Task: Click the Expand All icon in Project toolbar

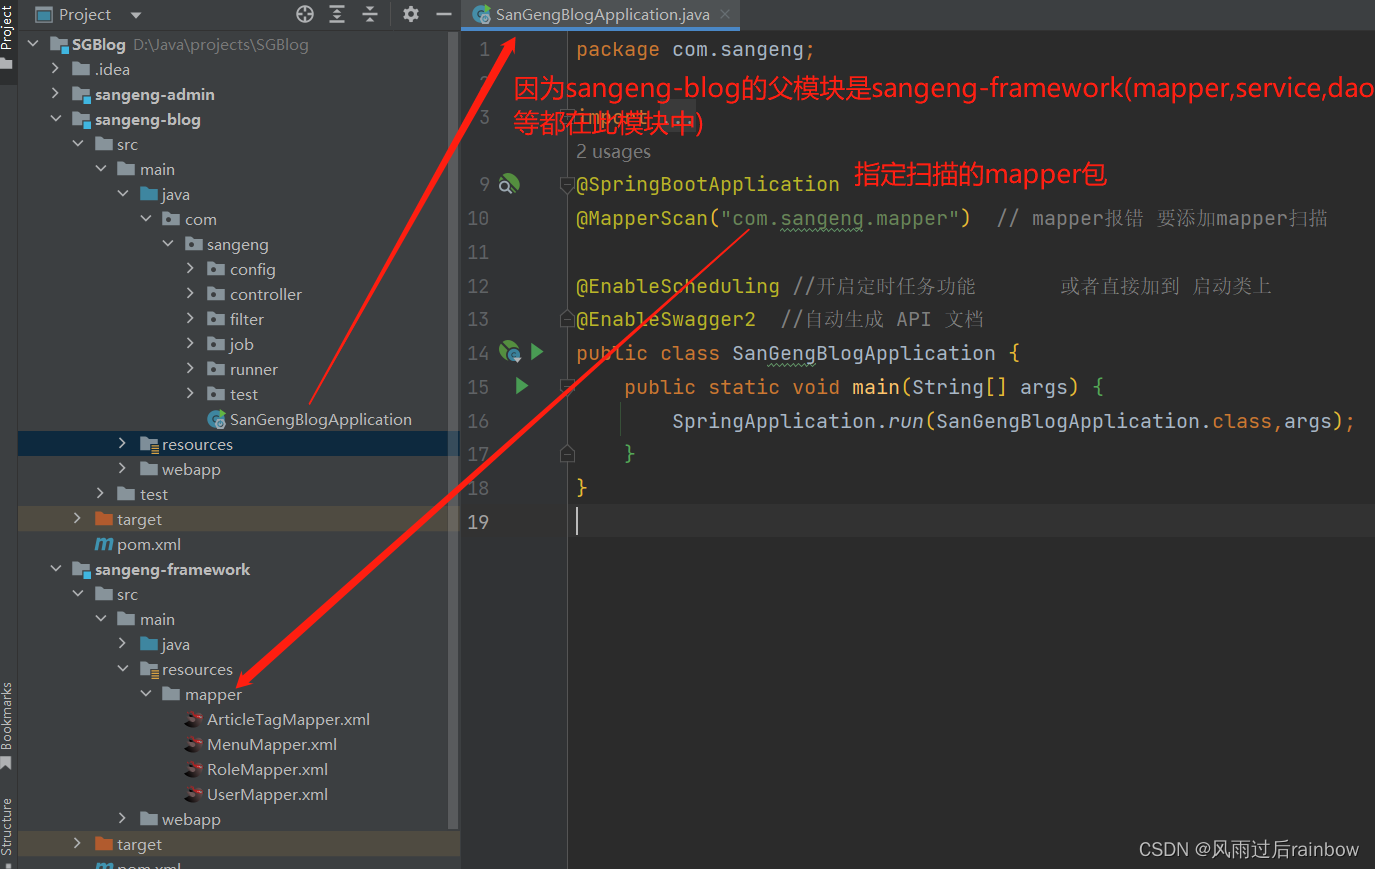Action: pyautogui.click(x=337, y=14)
